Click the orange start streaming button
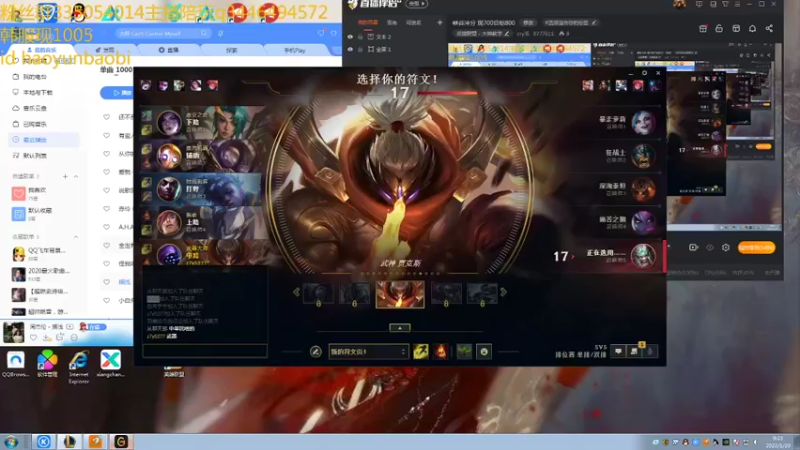 pyautogui.click(x=757, y=247)
